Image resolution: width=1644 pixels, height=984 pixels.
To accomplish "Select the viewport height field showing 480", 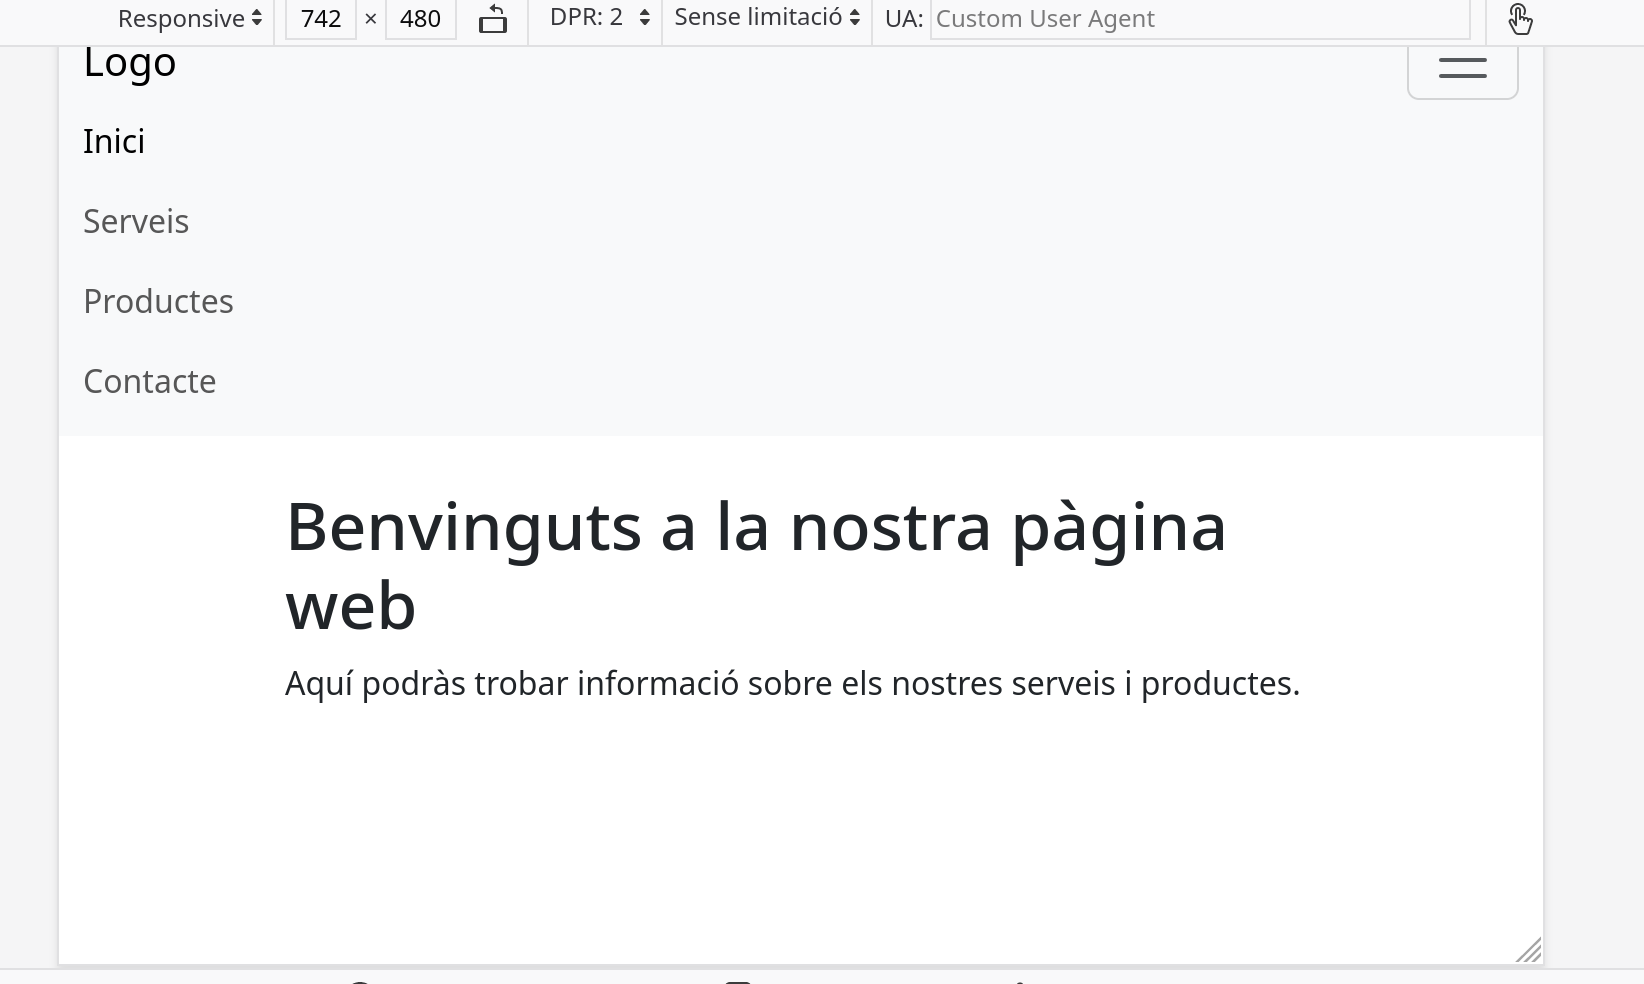I will (420, 18).
